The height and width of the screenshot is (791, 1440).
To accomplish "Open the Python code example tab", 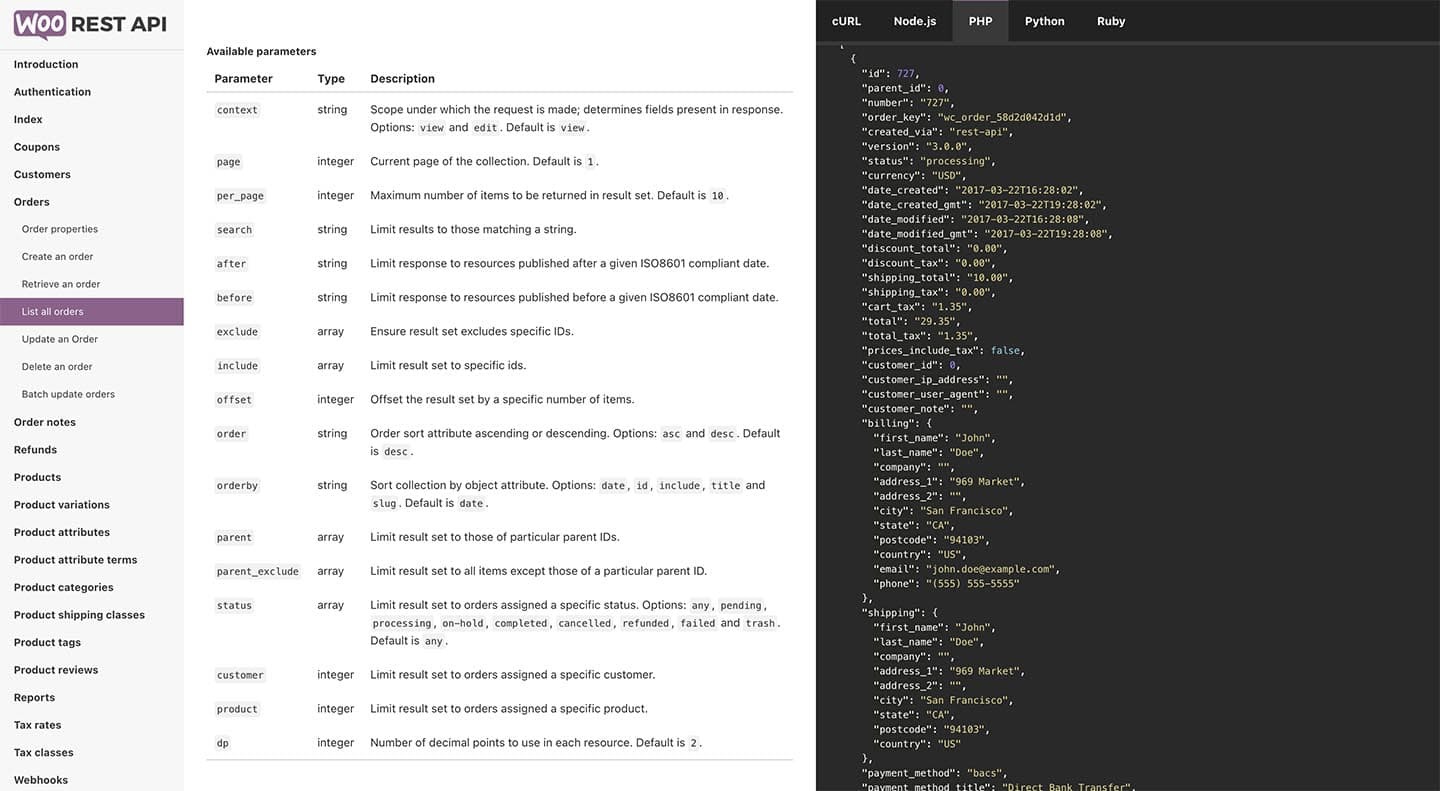I will [1044, 21].
